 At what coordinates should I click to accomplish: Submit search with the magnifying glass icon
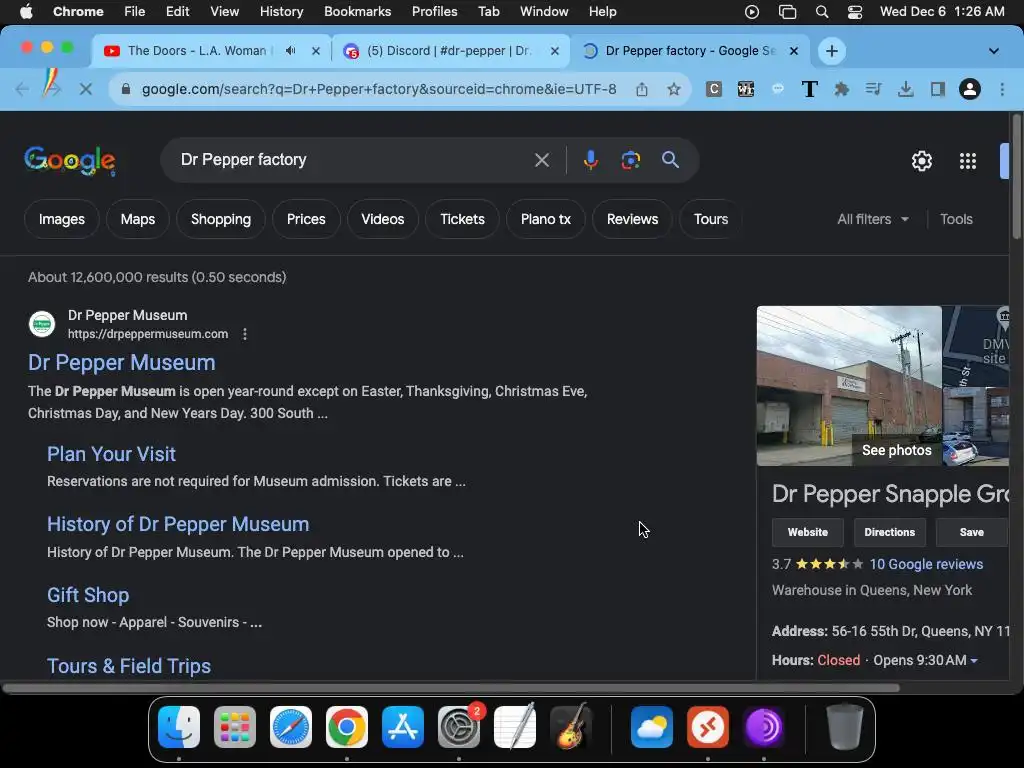point(670,160)
